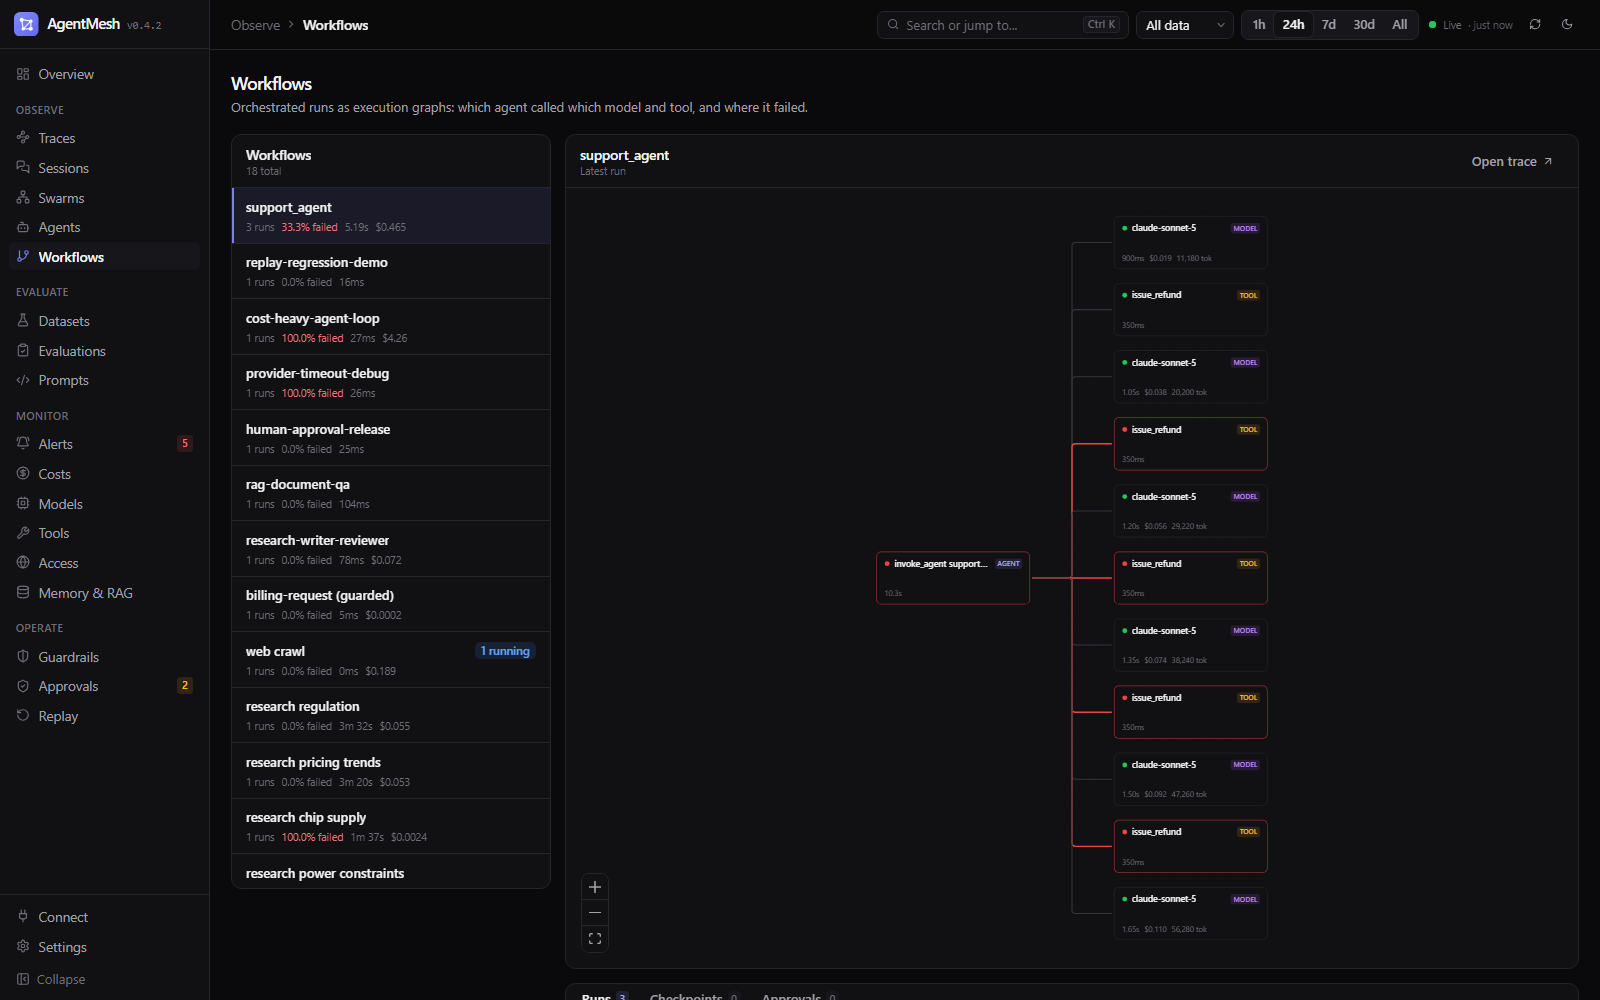Open Access page
The width and height of the screenshot is (1600, 1000).
(104, 563)
